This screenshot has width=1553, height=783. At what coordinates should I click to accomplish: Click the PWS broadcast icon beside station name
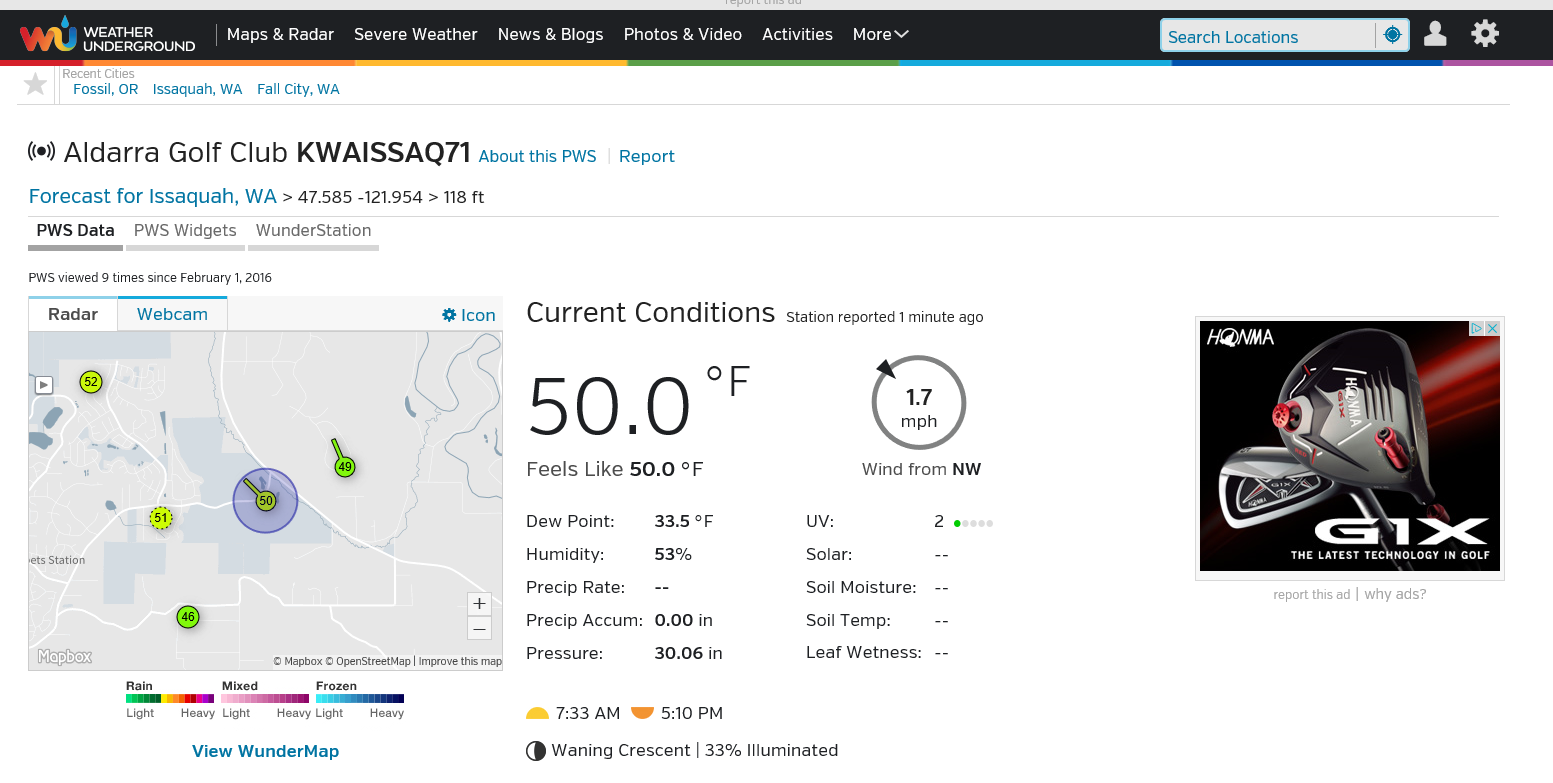click(x=40, y=151)
